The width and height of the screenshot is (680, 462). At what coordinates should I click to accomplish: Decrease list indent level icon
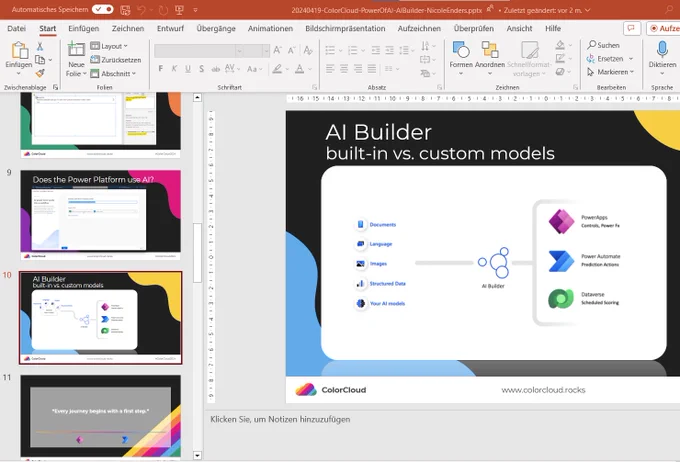pos(376,50)
